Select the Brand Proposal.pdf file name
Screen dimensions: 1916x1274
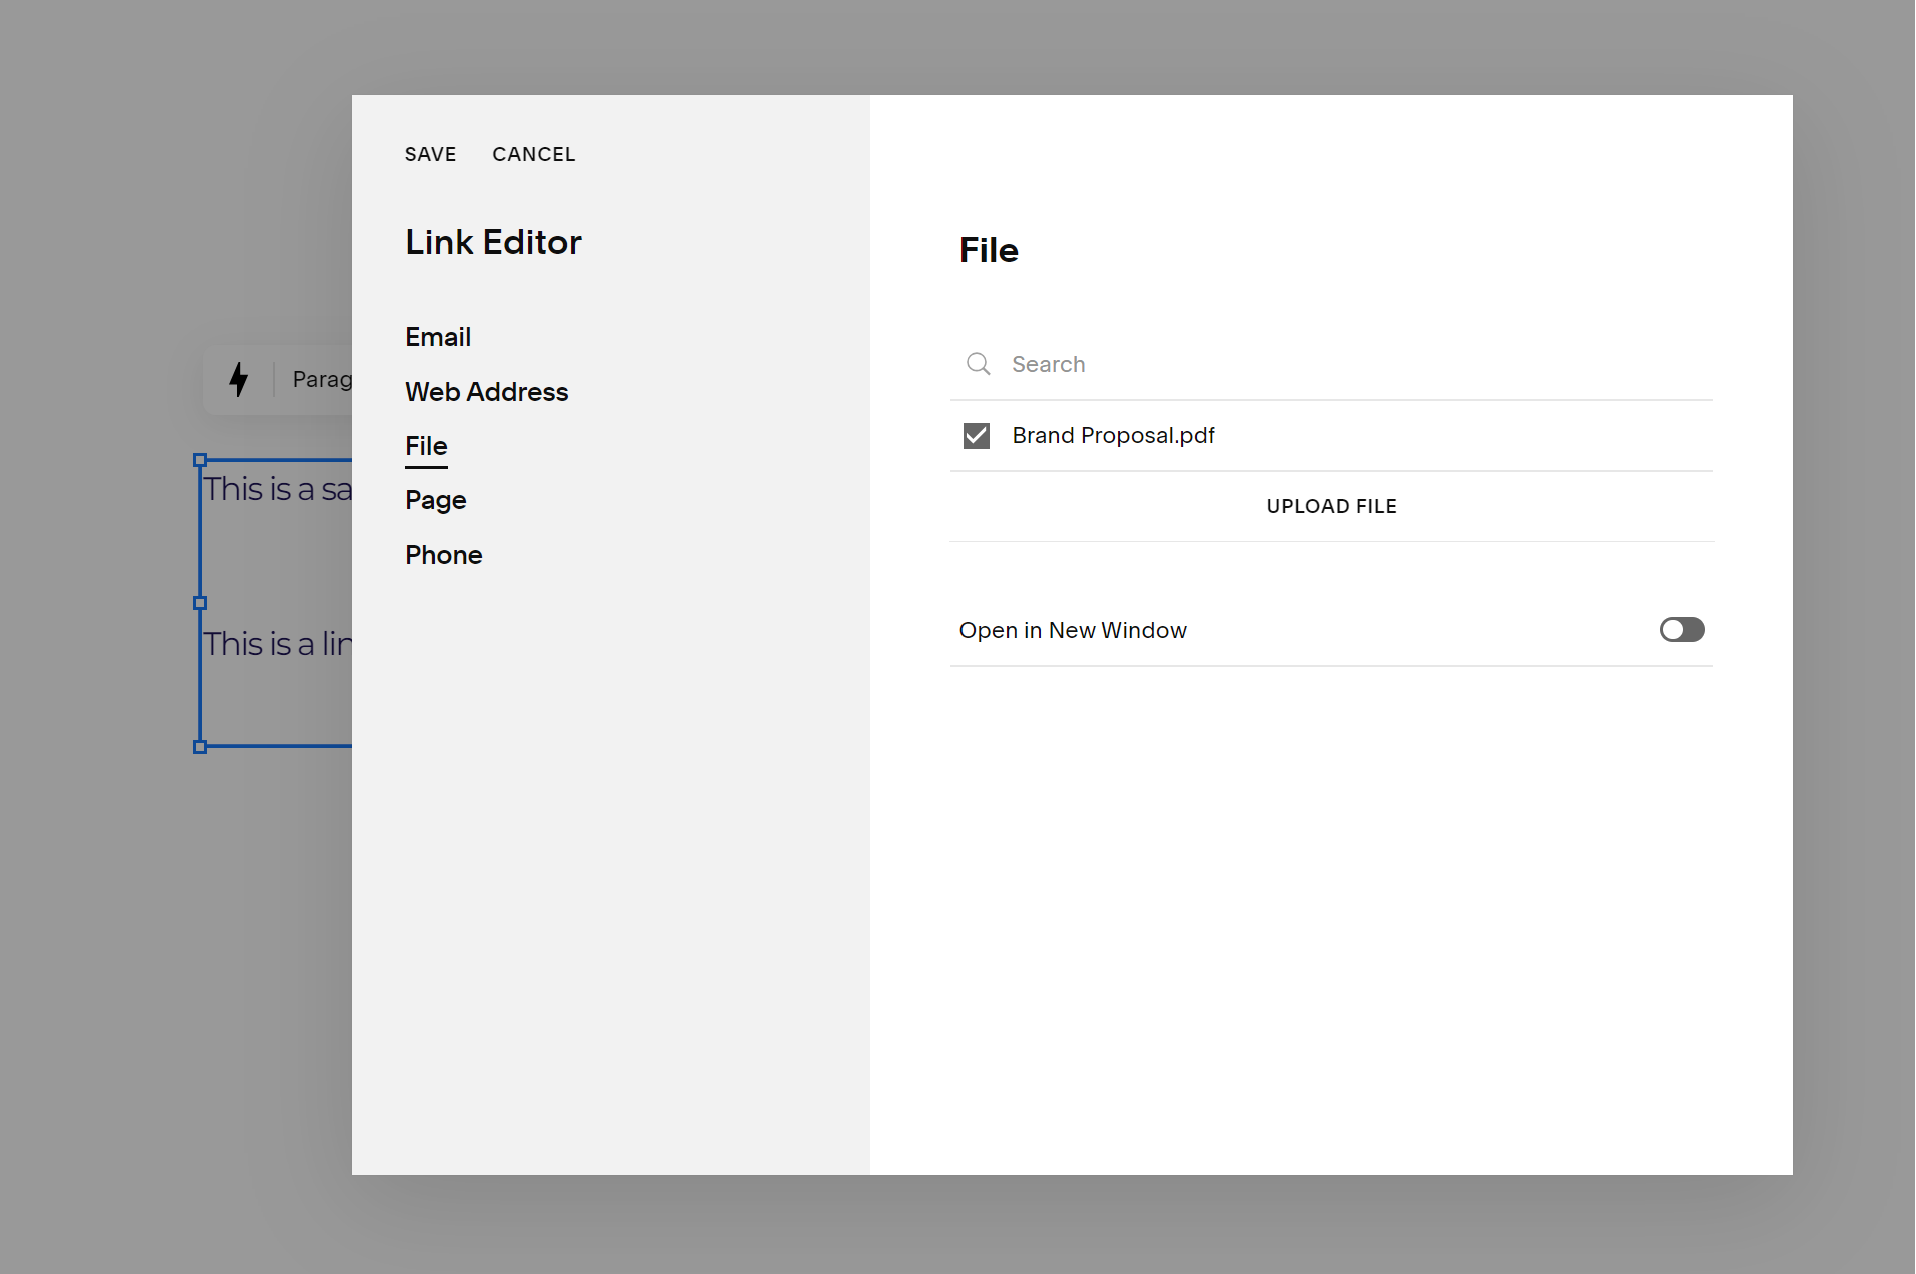point(1113,435)
